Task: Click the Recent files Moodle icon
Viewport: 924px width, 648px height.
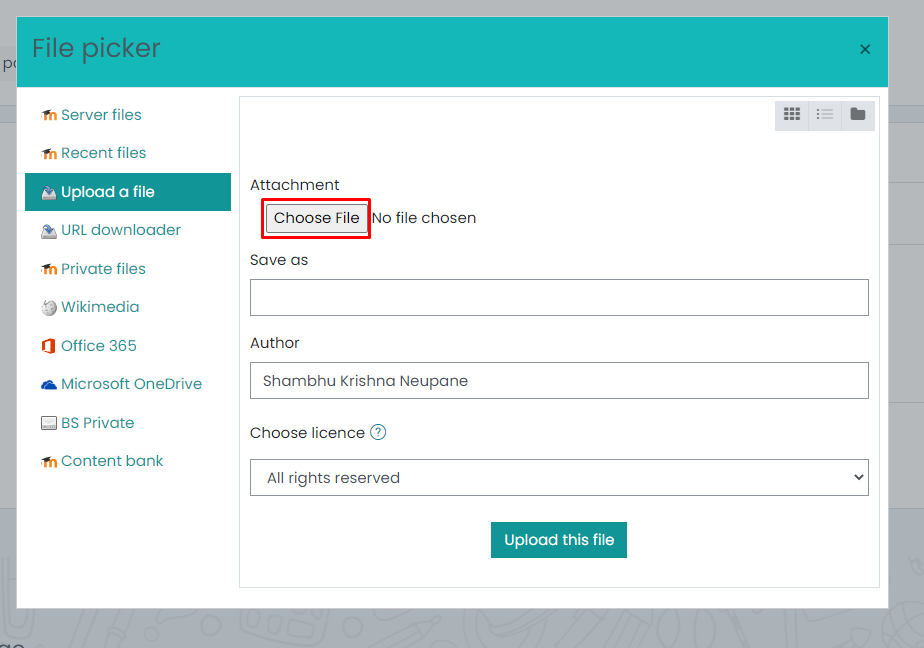Action: click(x=49, y=154)
